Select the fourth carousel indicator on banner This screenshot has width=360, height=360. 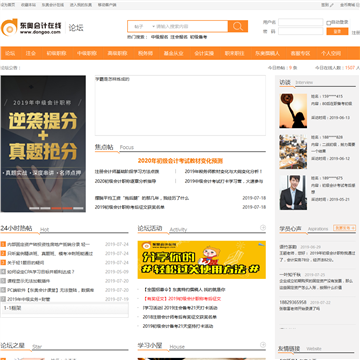click(68, 208)
